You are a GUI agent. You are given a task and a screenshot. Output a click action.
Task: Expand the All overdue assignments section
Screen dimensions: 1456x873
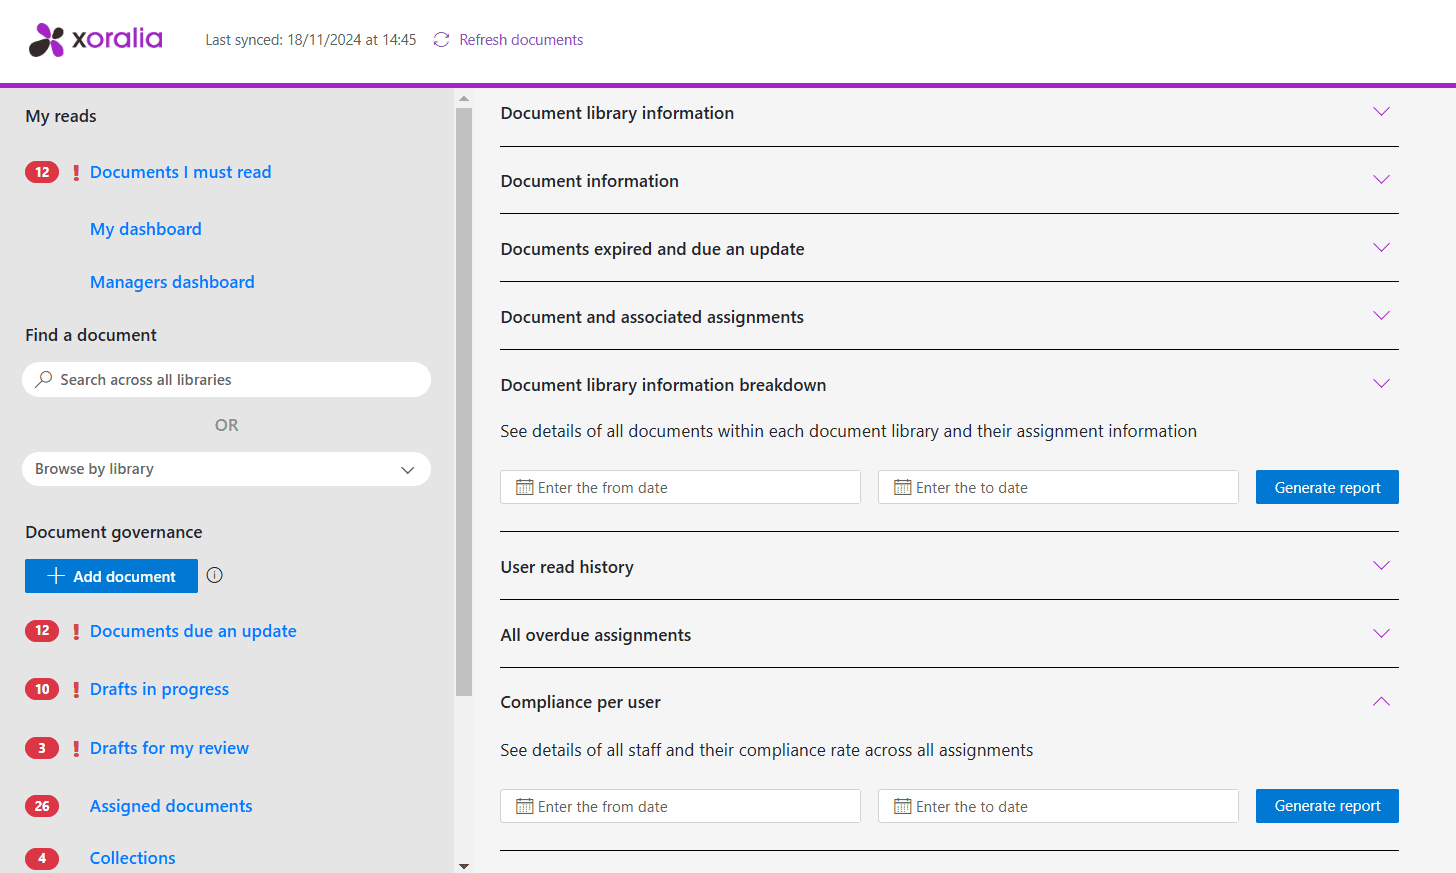[1381, 634]
